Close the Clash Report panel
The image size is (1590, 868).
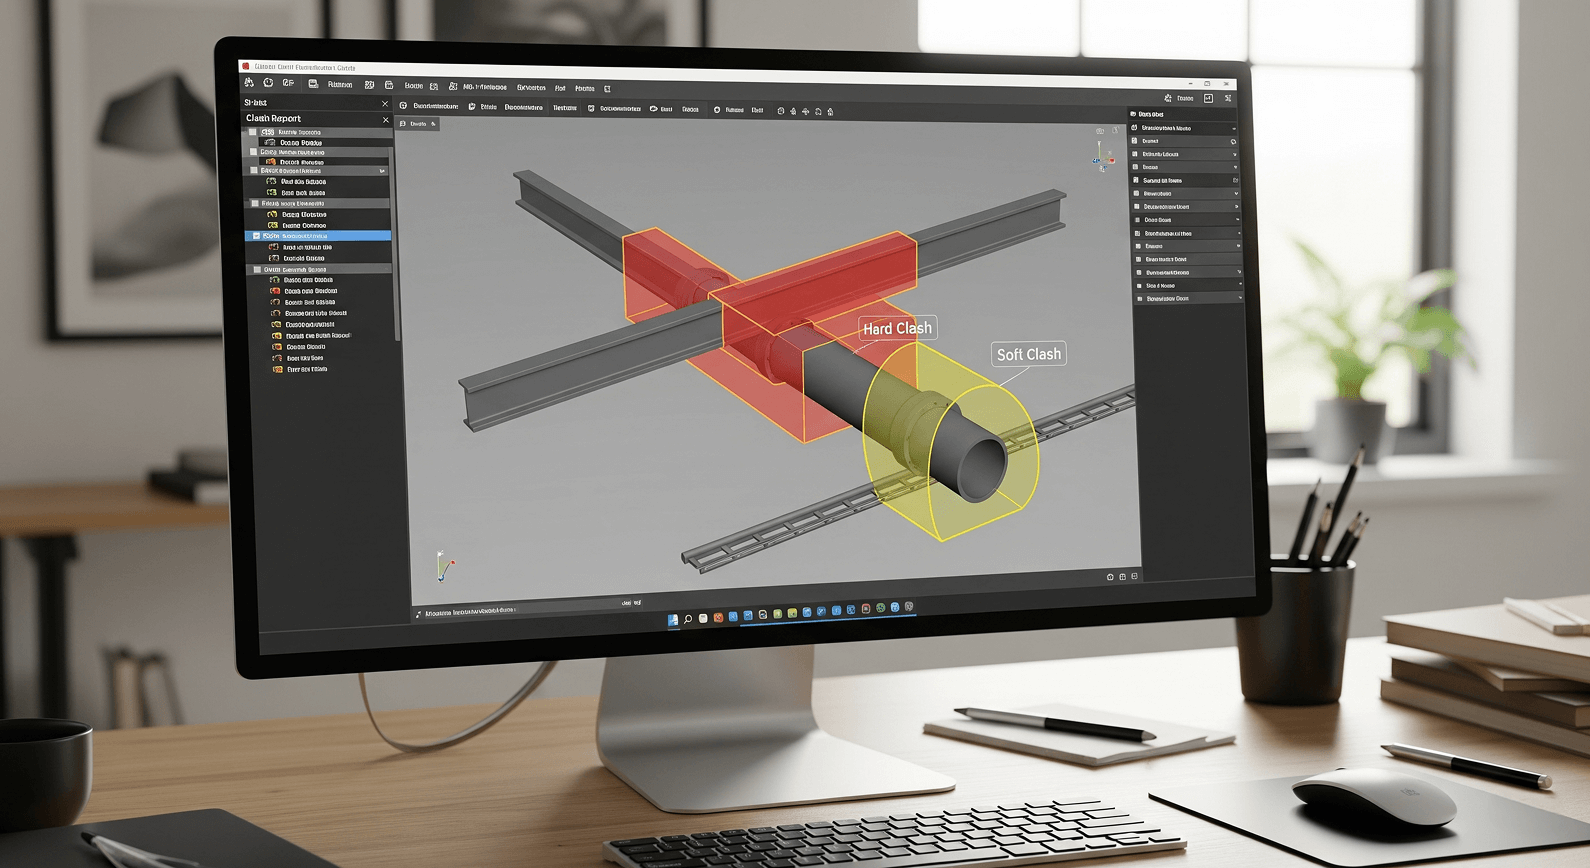click(386, 120)
